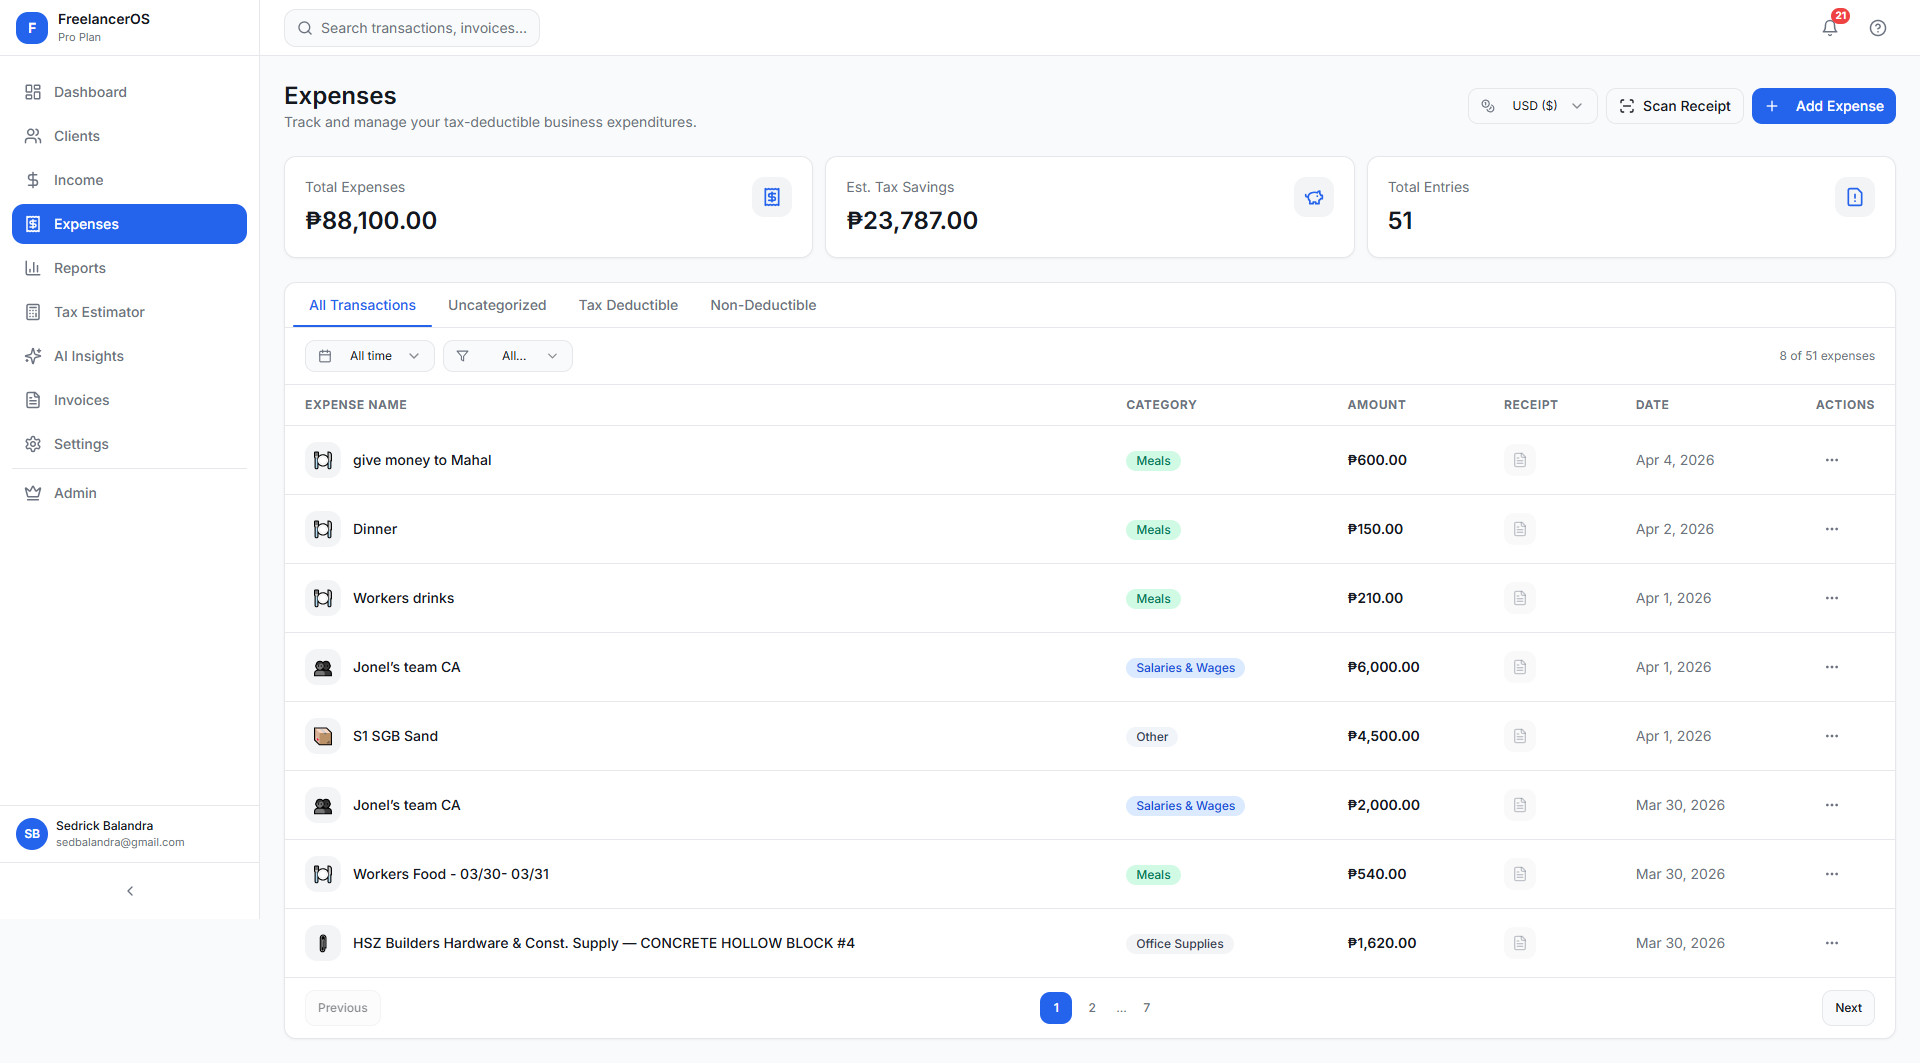The image size is (1920, 1063).
Task: Click the Workers Food - 03/30- 03/31 name
Action: (x=451, y=874)
